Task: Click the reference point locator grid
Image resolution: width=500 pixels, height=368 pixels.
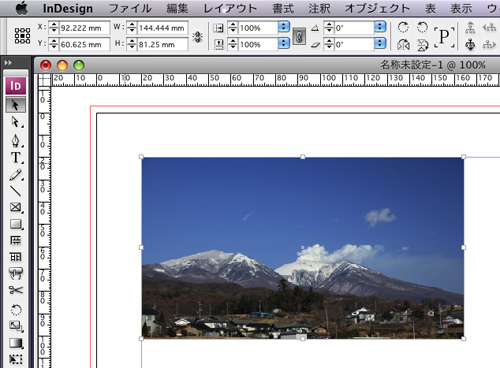Action: pyautogui.click(x=23, y=36)
